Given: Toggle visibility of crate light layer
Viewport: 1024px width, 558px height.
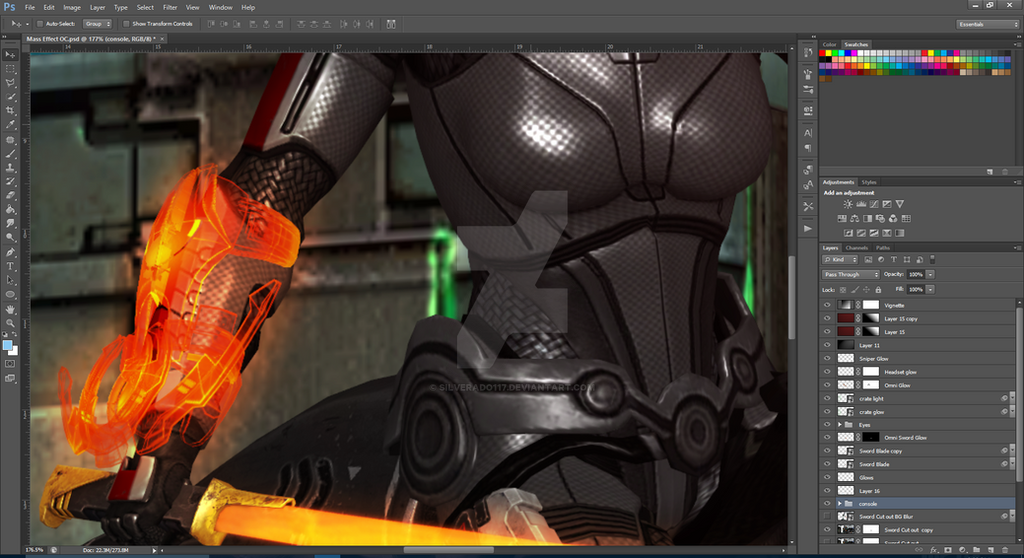Looking at the screenshot, I should (x=827, y=399).
